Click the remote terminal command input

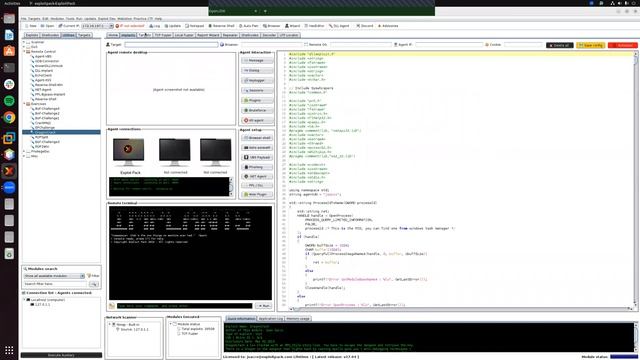pyautogui.click(x=184, y=306)
